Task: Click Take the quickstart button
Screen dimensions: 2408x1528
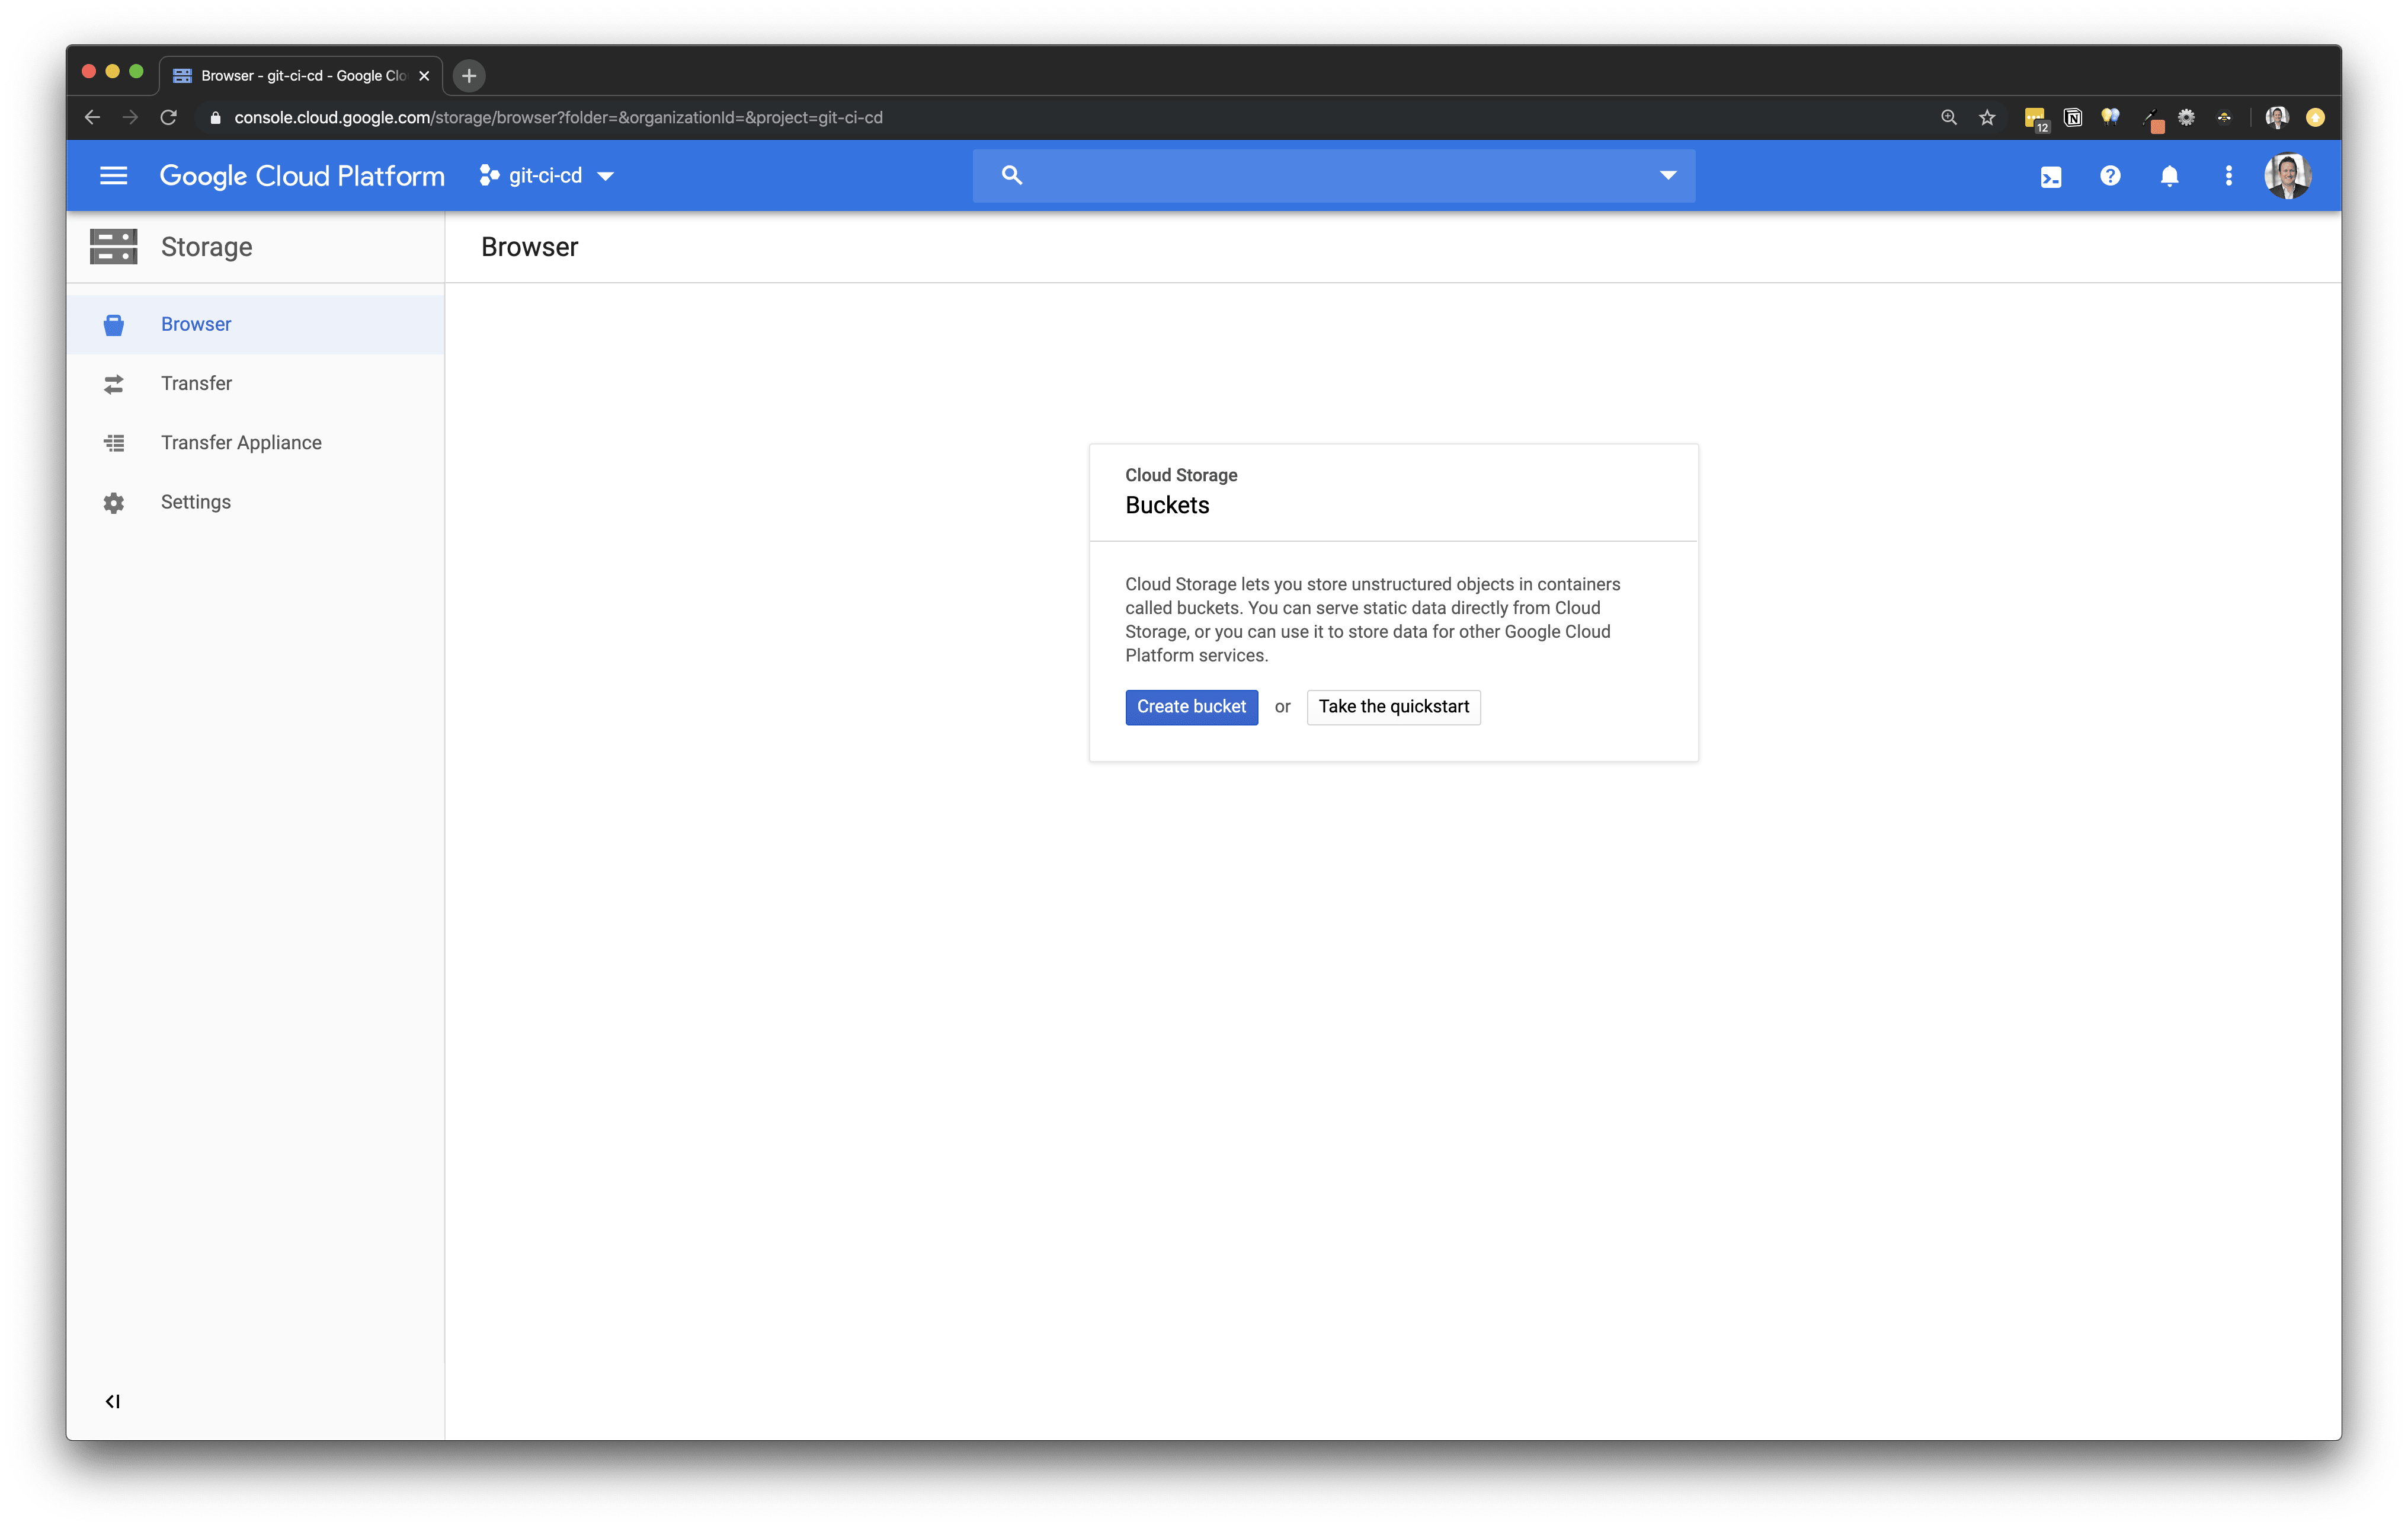Action: pos(1394,707)
